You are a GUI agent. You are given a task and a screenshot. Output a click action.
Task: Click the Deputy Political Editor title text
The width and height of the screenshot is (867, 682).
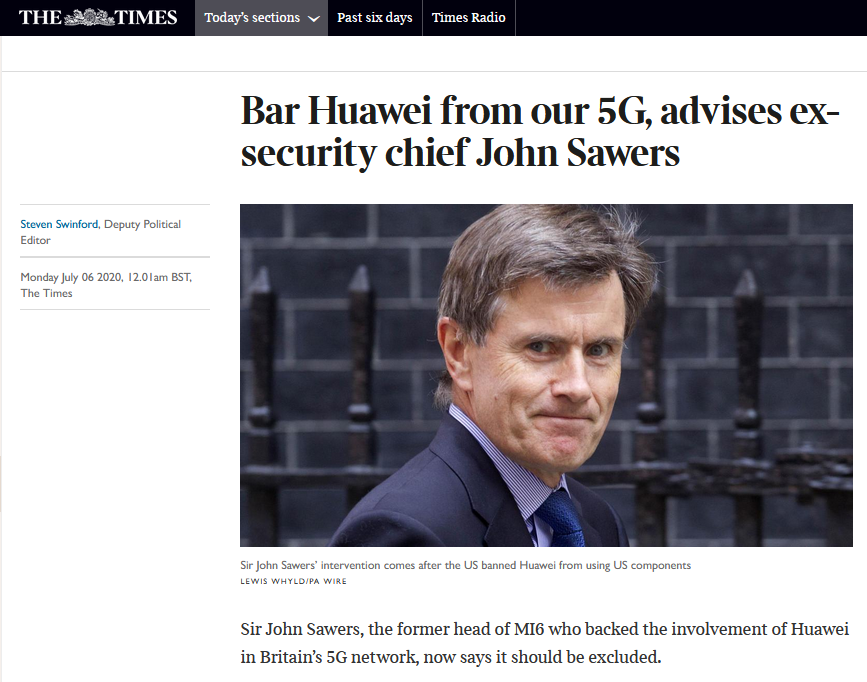pos(141,225)
